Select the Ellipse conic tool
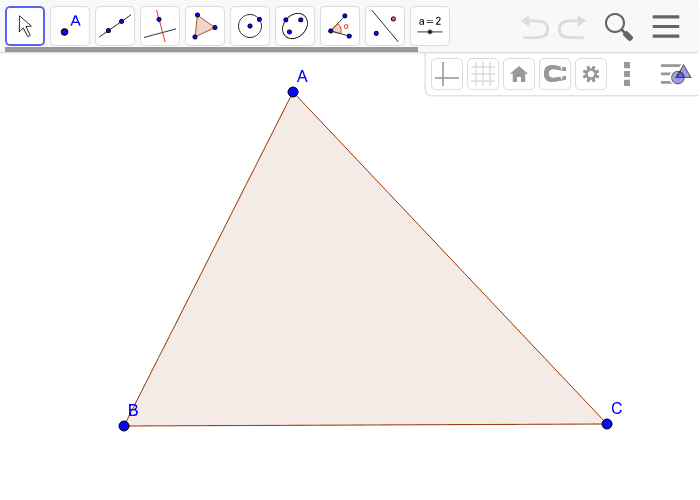The image size is (700, 500). 295,26
